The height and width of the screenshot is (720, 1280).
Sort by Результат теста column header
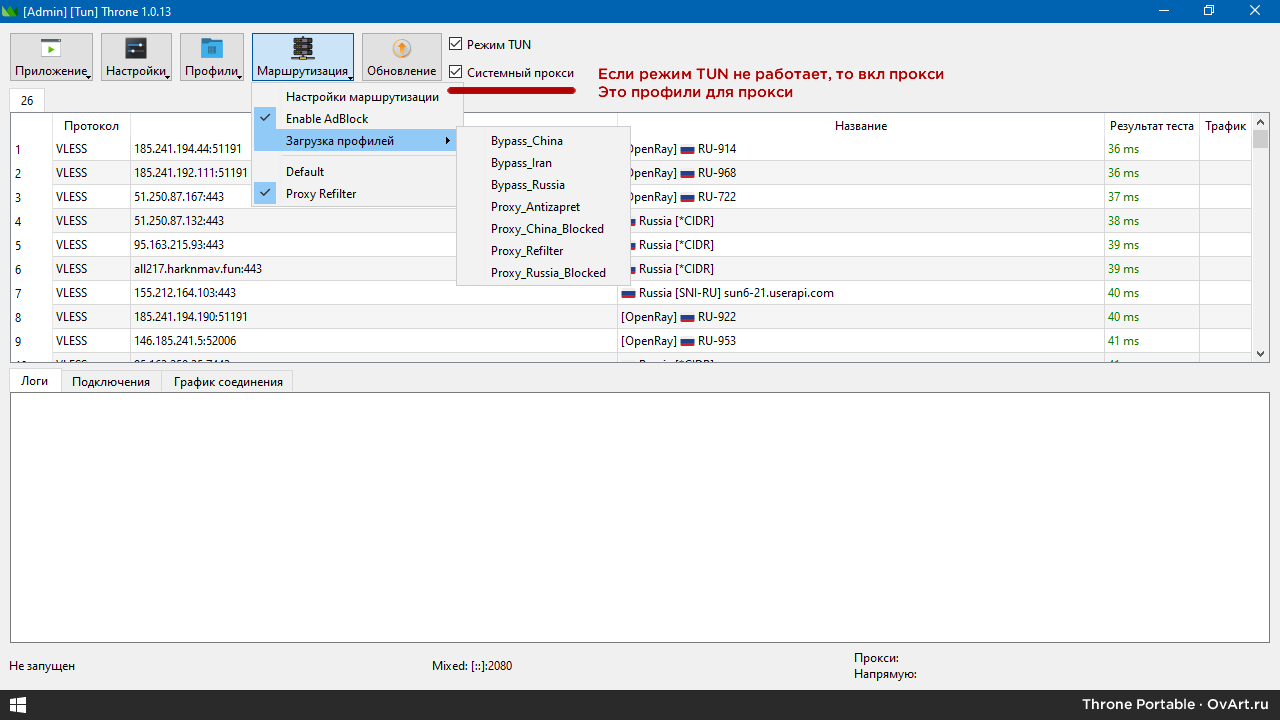click(x=1151, y=126)
